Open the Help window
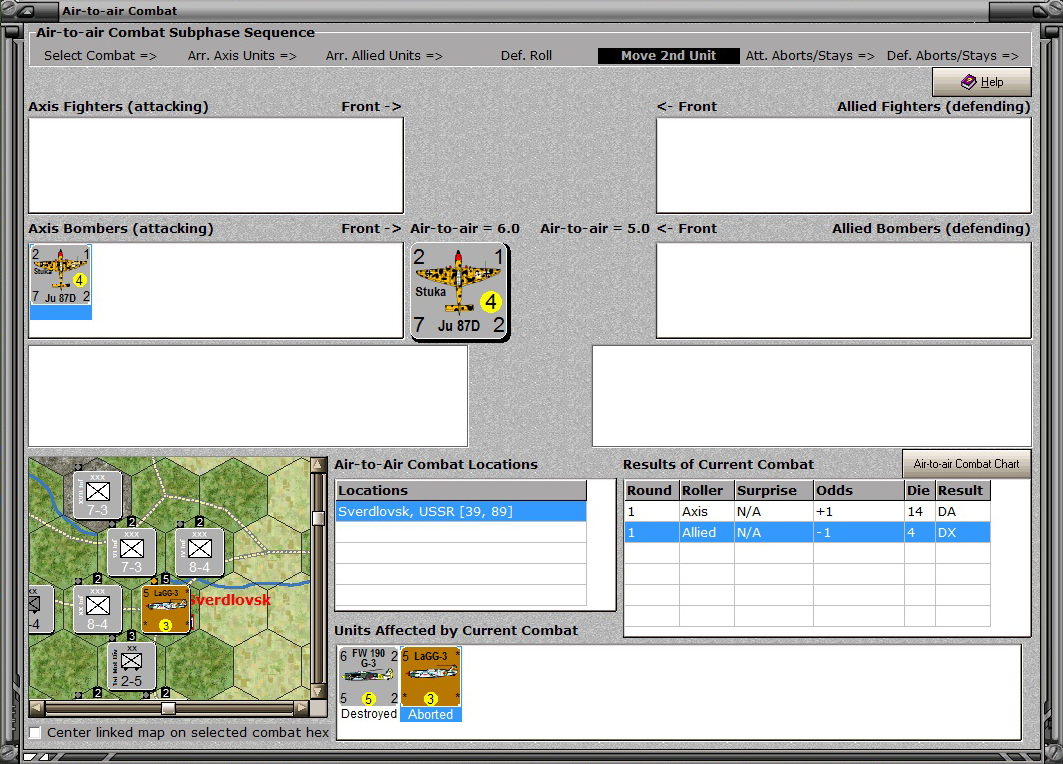This screenshot has width=1063, height=764. (982, 82)
